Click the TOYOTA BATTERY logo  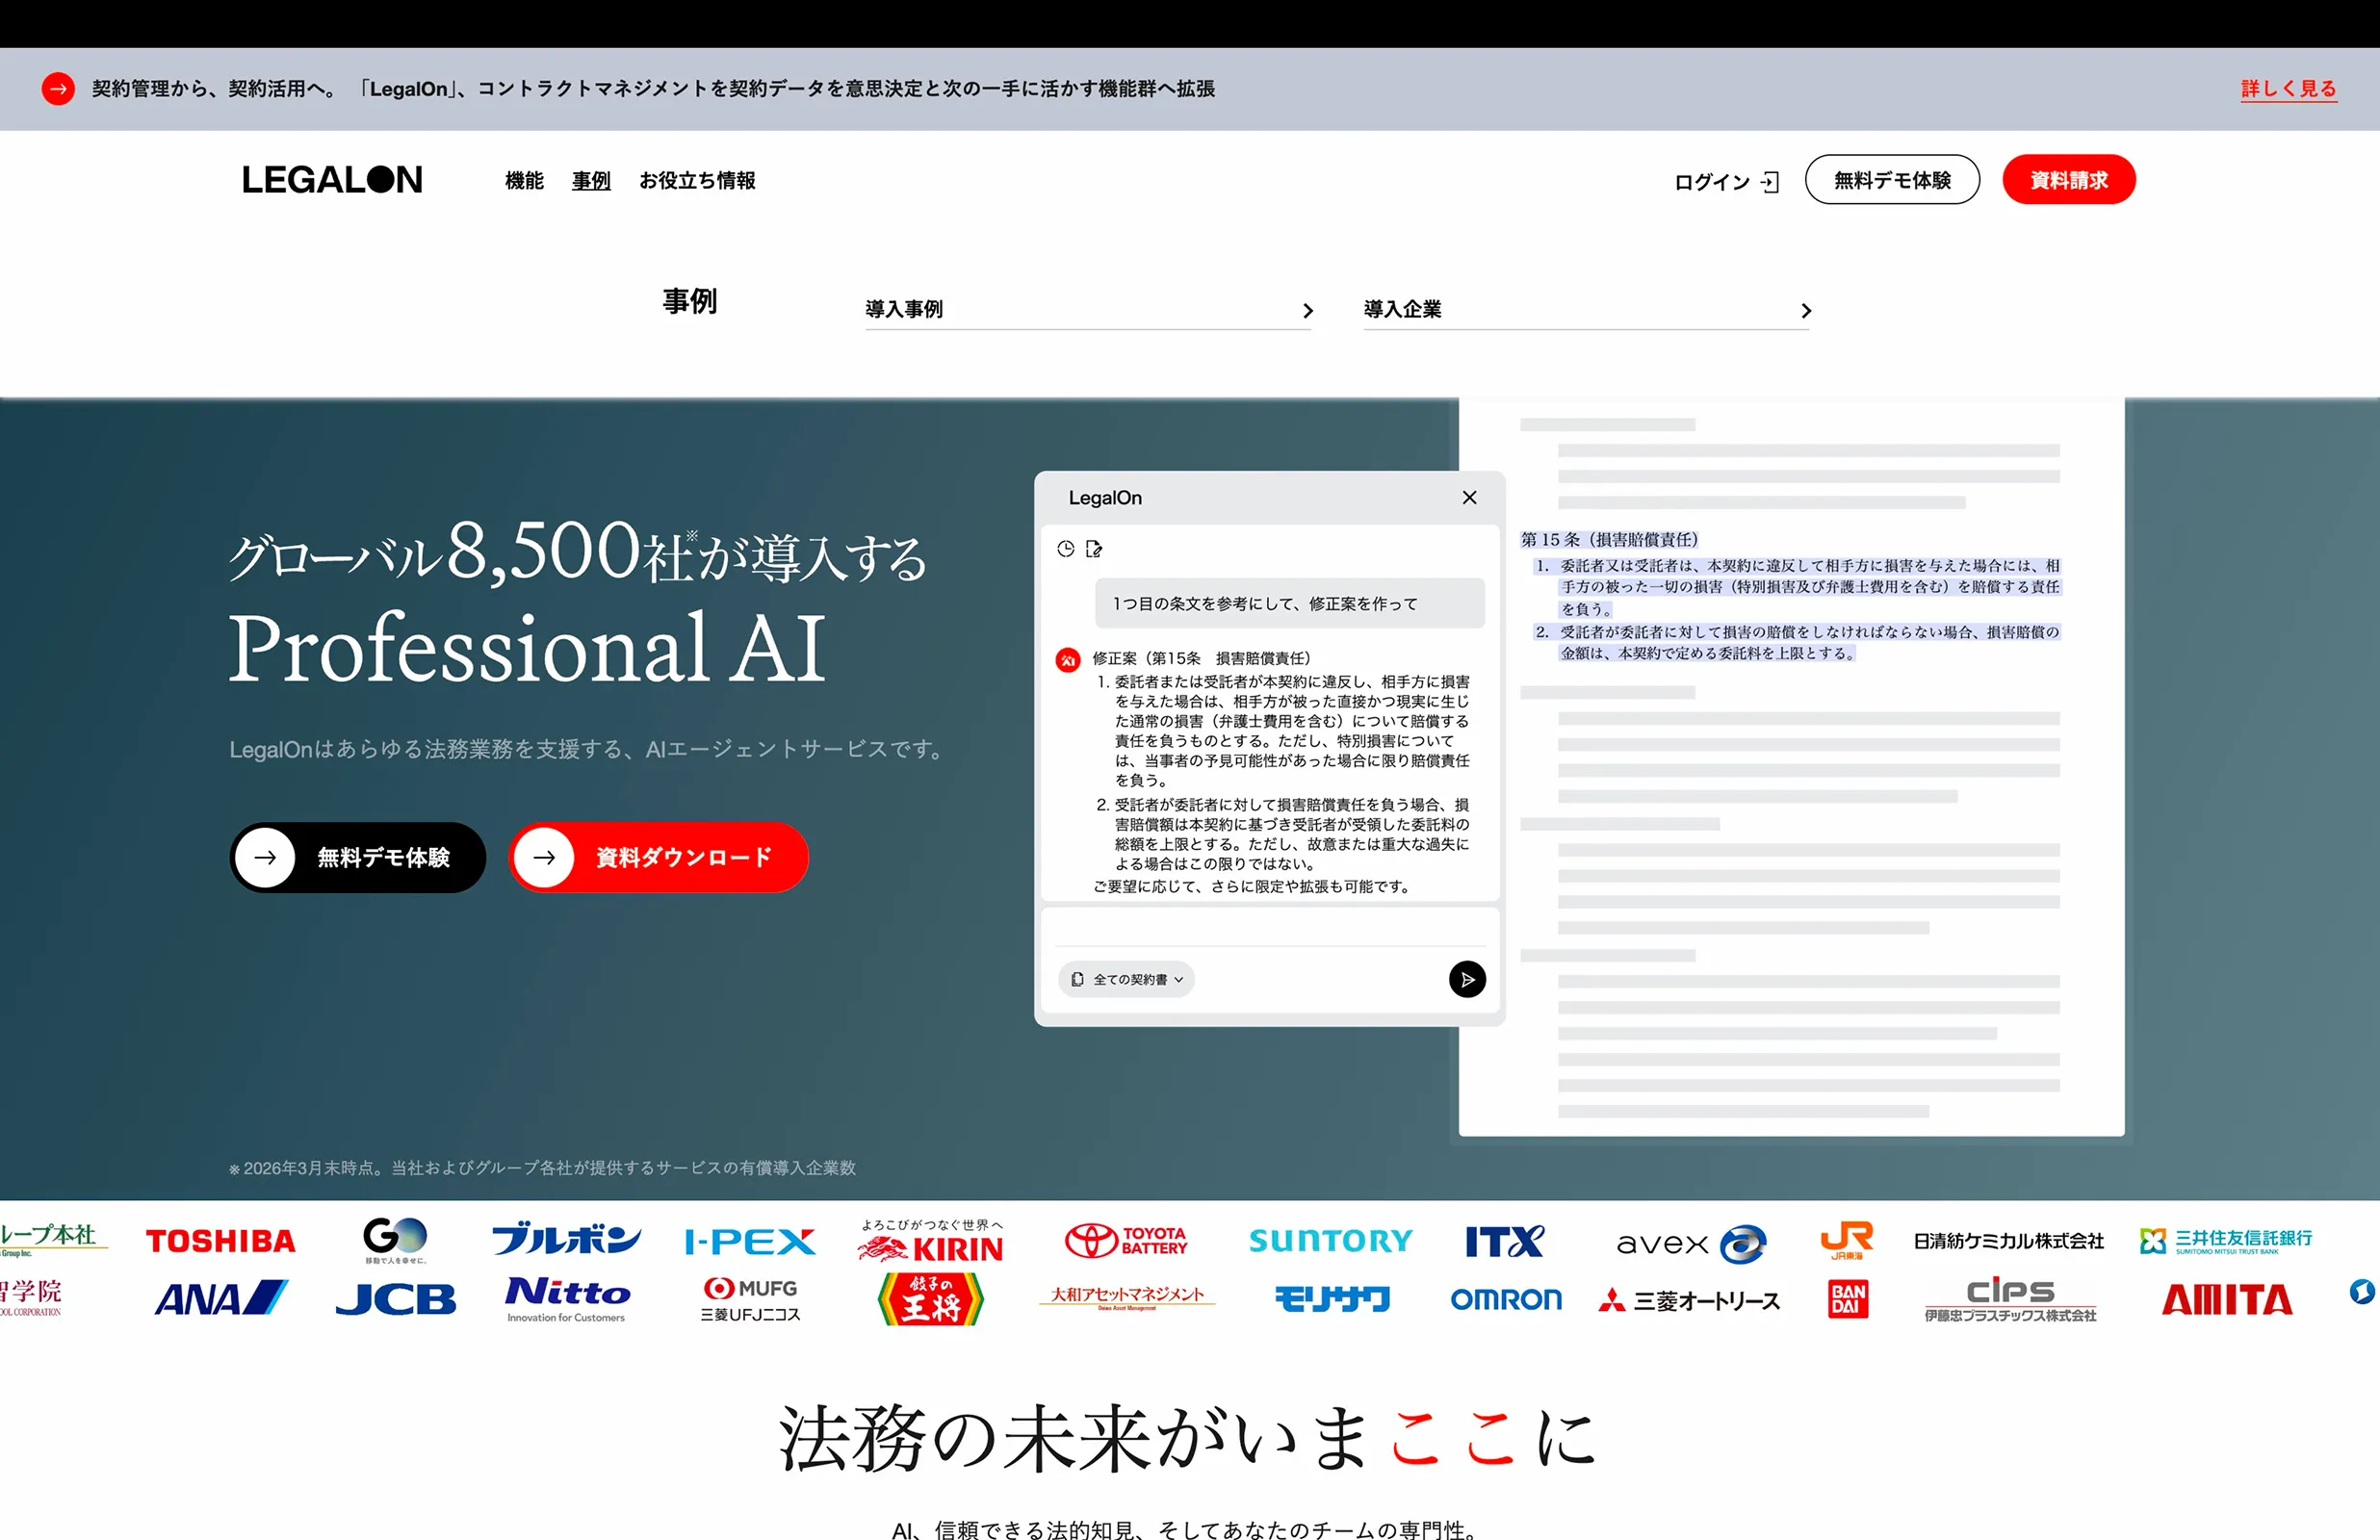click(x=1127, y=1241)
